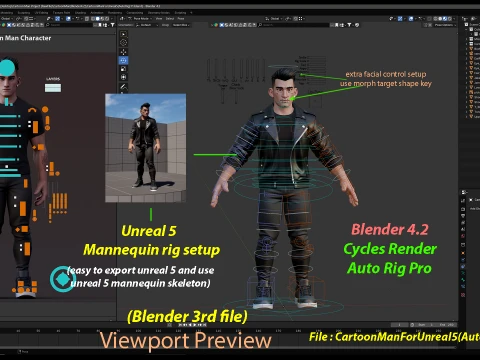Open the Pose Options dropdown
The width and height of the screenshot is (480, 360).
point(445,25)
